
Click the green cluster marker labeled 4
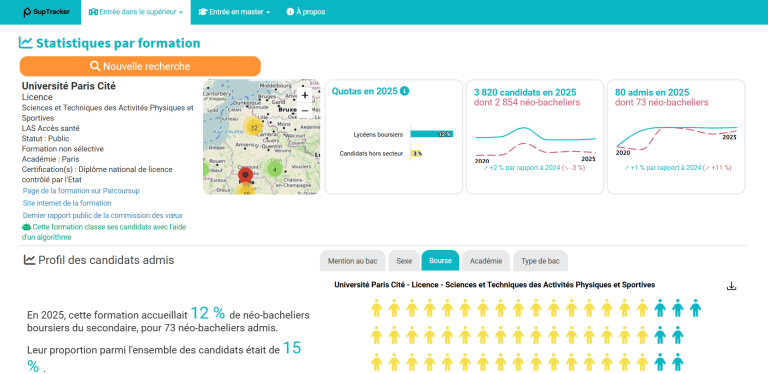(x=274, y=169)
